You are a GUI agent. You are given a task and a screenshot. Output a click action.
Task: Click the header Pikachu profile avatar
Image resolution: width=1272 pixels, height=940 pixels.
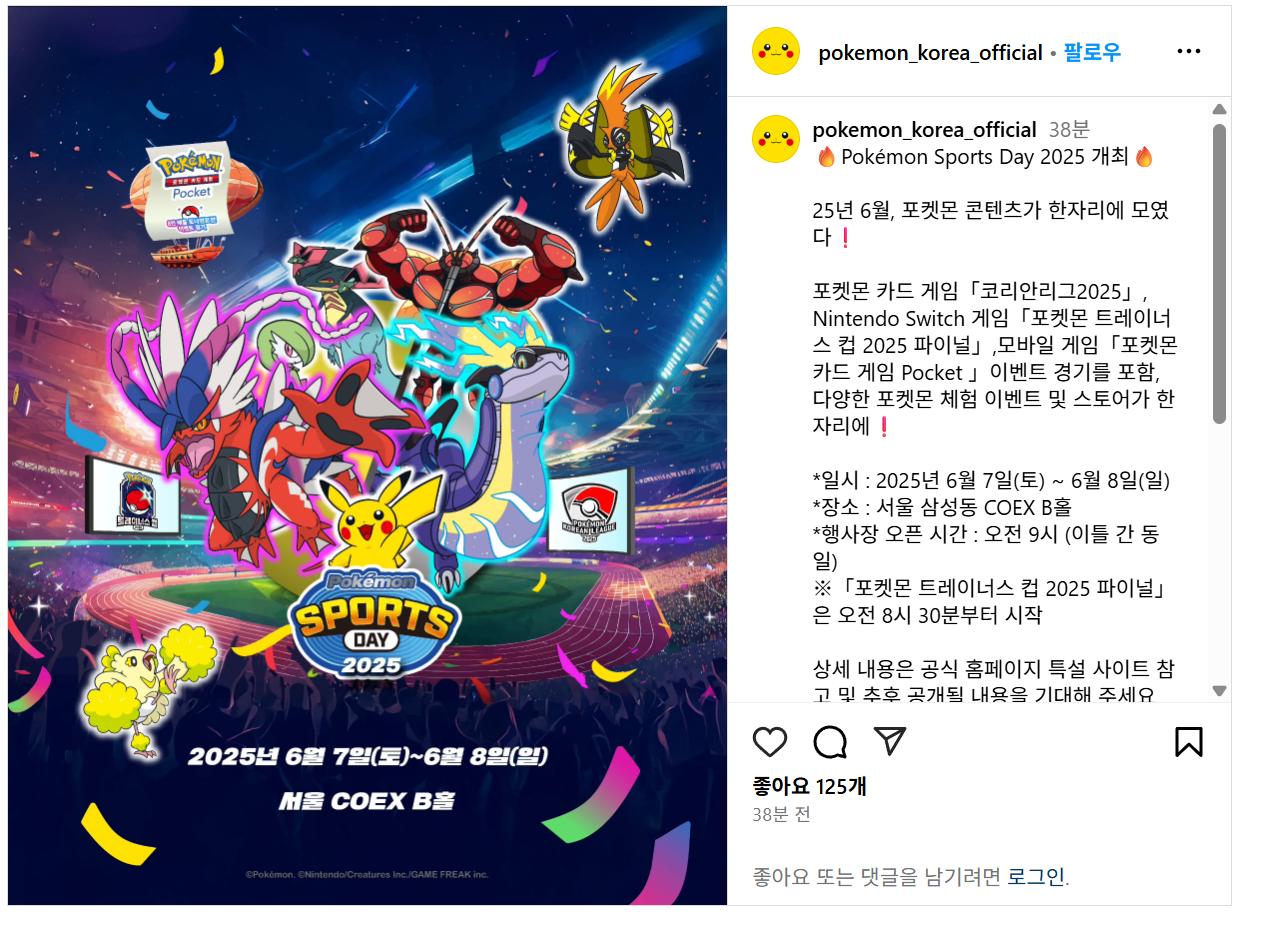776,52
